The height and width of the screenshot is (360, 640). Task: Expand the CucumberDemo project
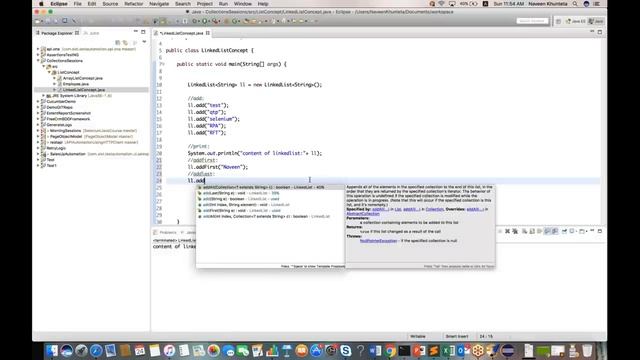coord(38,101)
